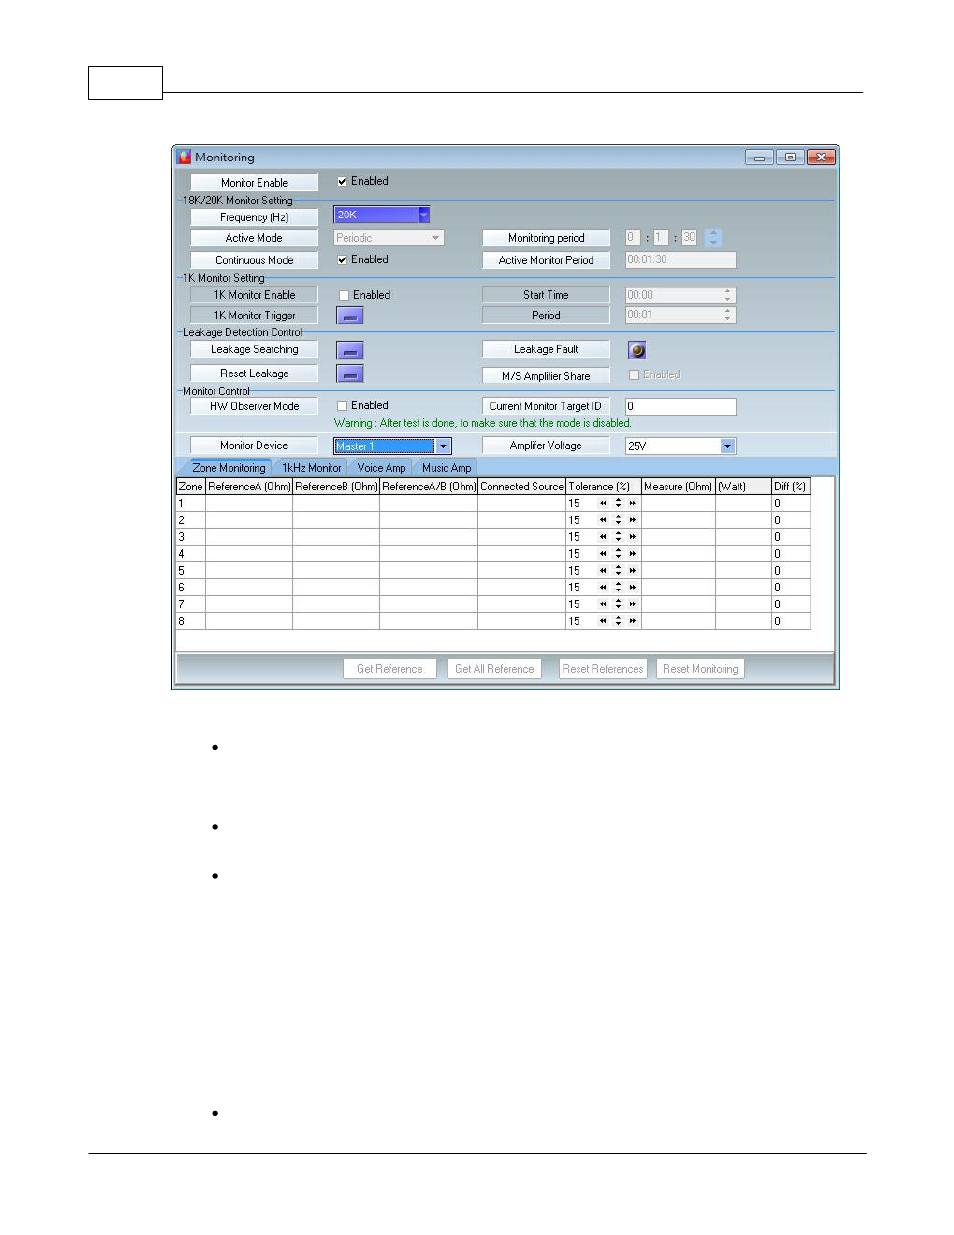Click the Get All Reference button

coord(495,669)
